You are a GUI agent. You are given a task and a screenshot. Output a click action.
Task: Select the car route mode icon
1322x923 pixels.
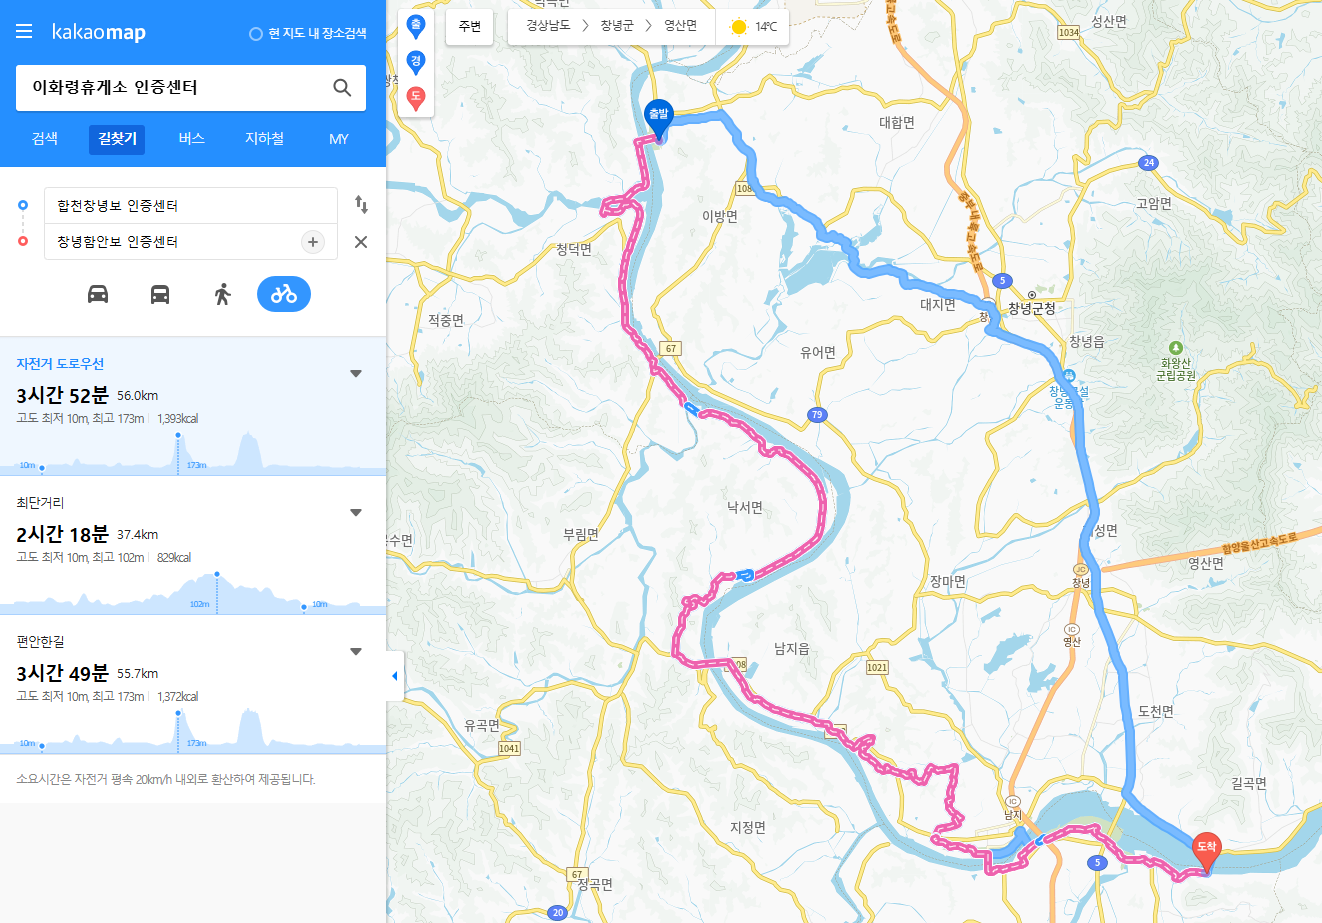point(98,294)
